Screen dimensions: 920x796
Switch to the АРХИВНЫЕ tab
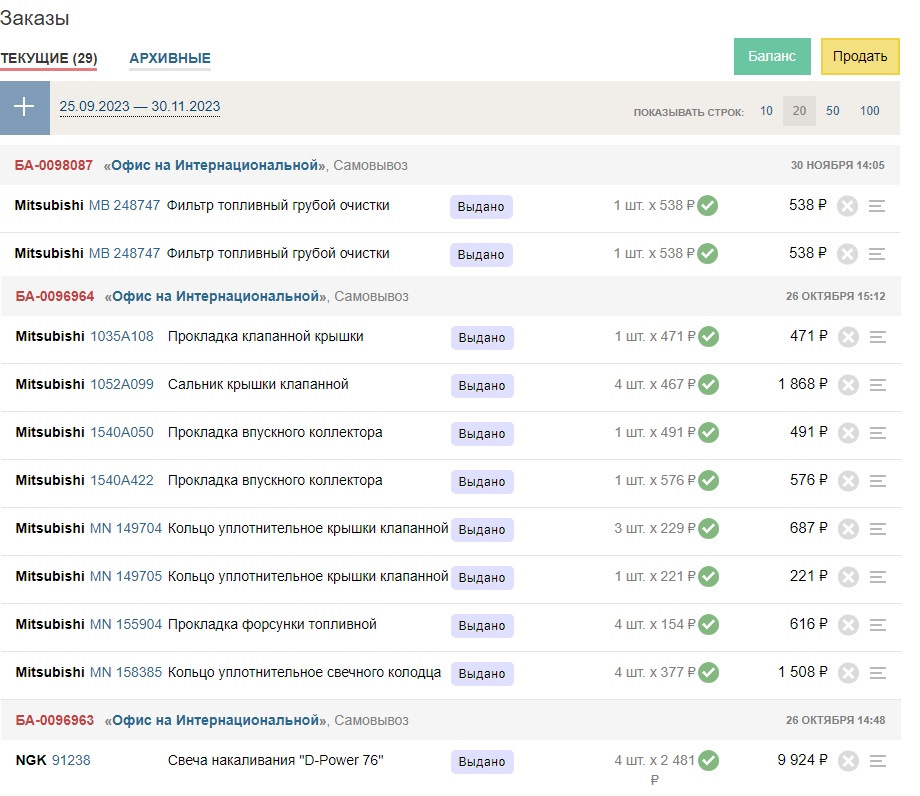170,58
